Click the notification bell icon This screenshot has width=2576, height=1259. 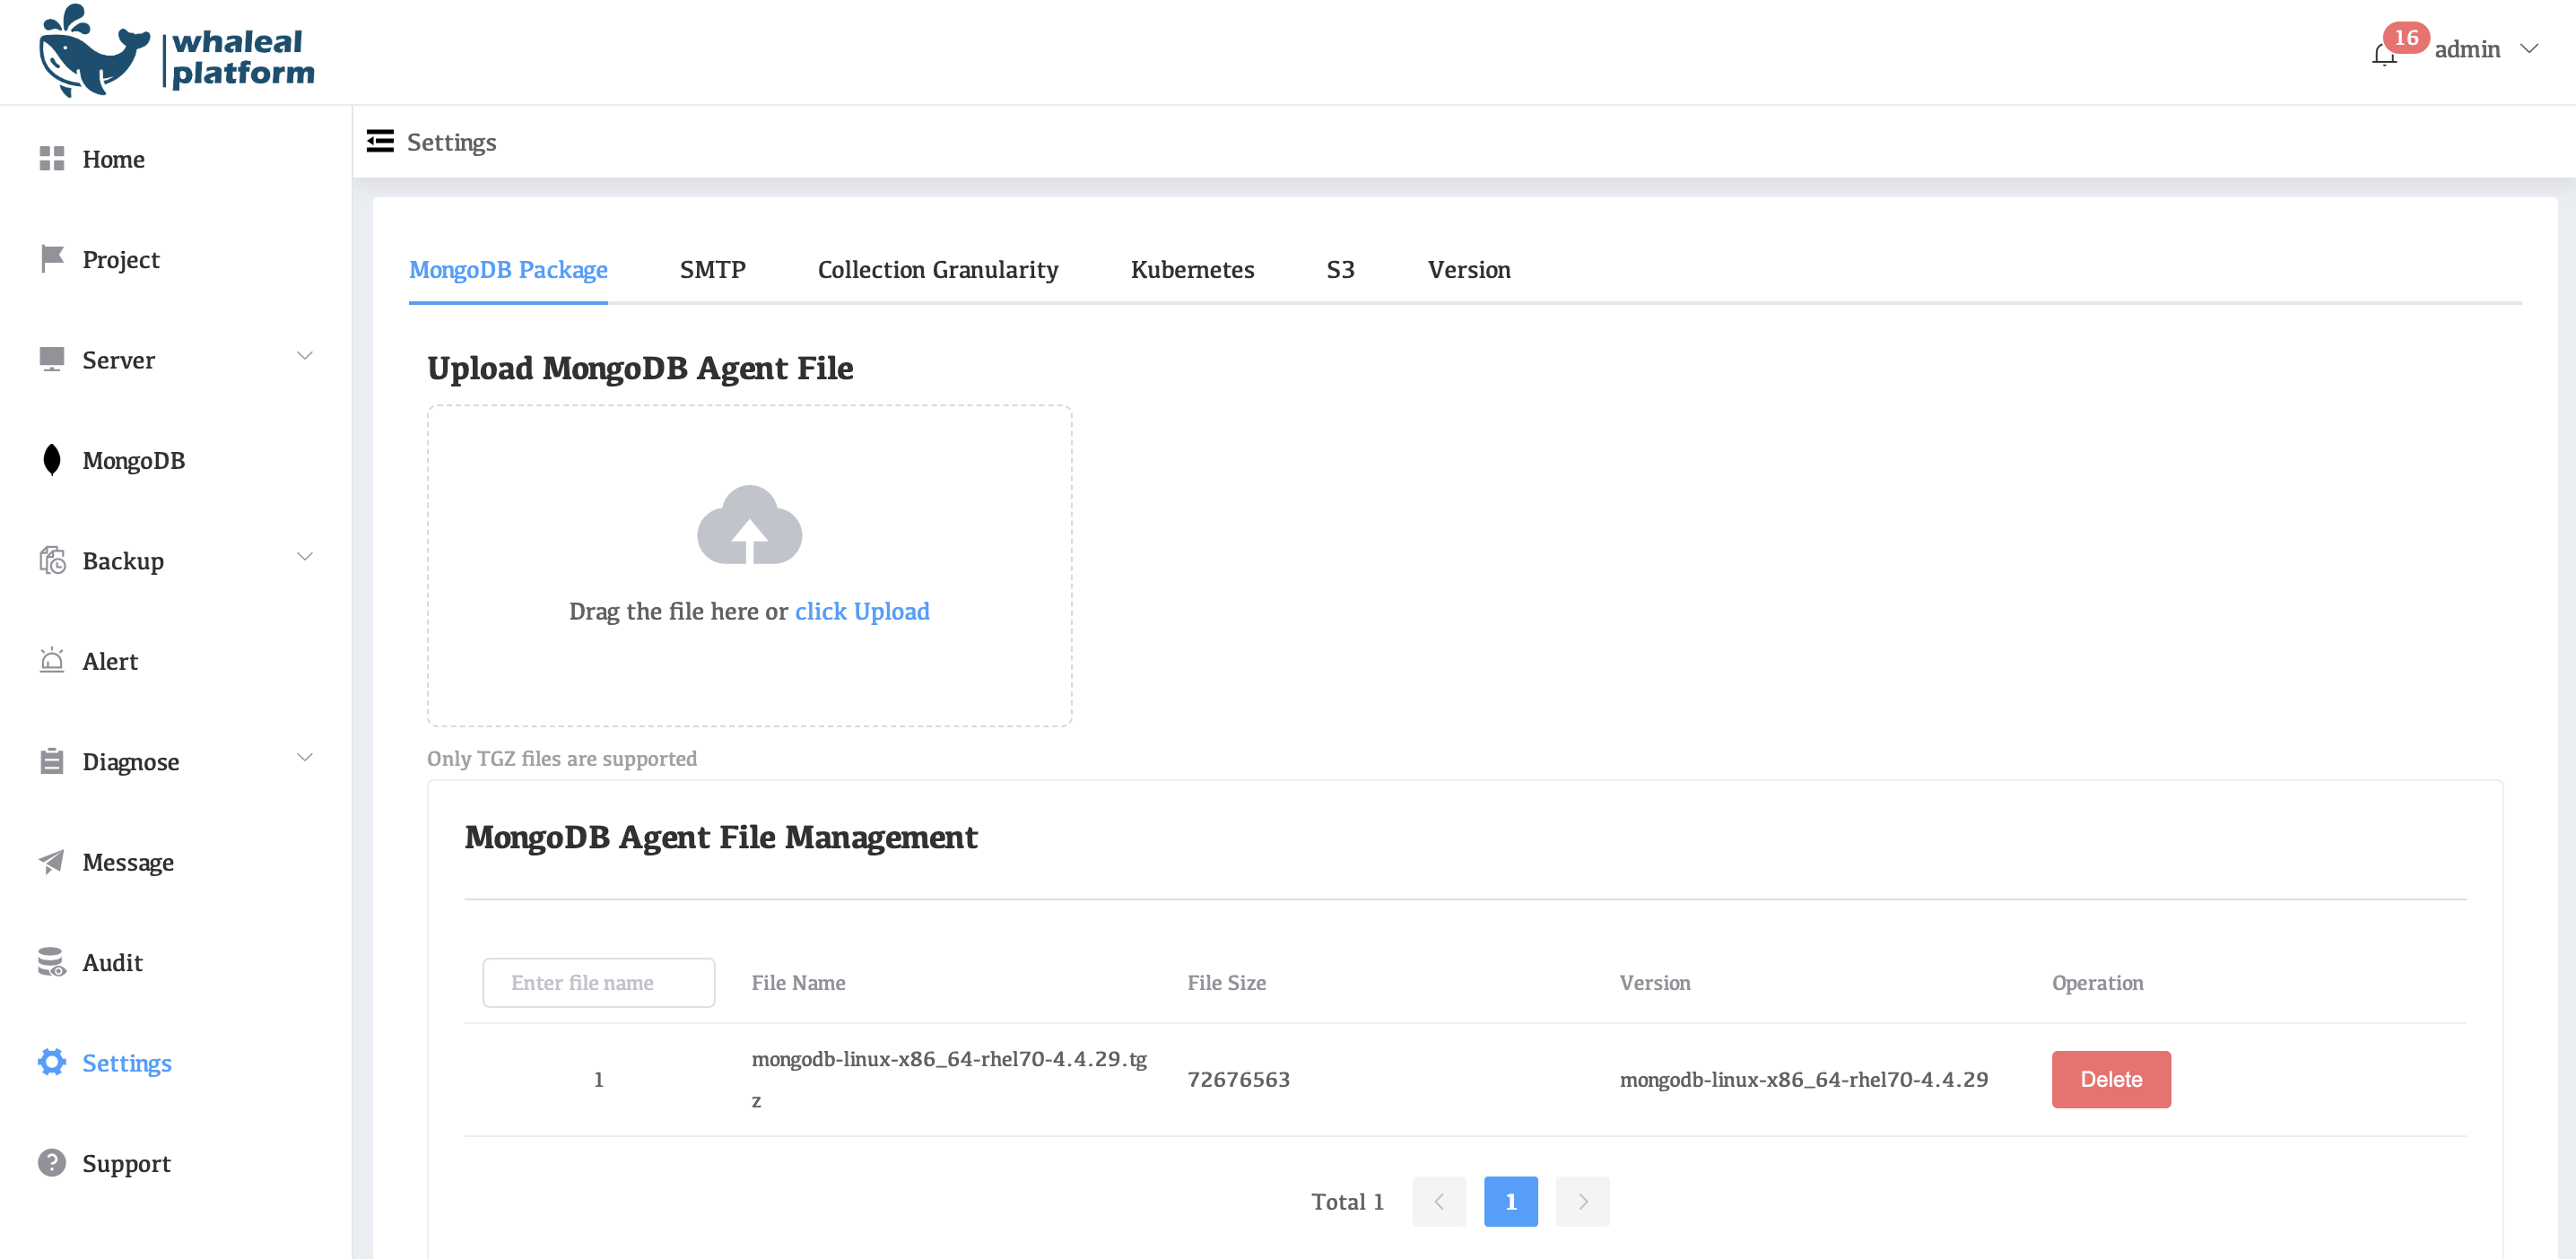(2383, 54)
